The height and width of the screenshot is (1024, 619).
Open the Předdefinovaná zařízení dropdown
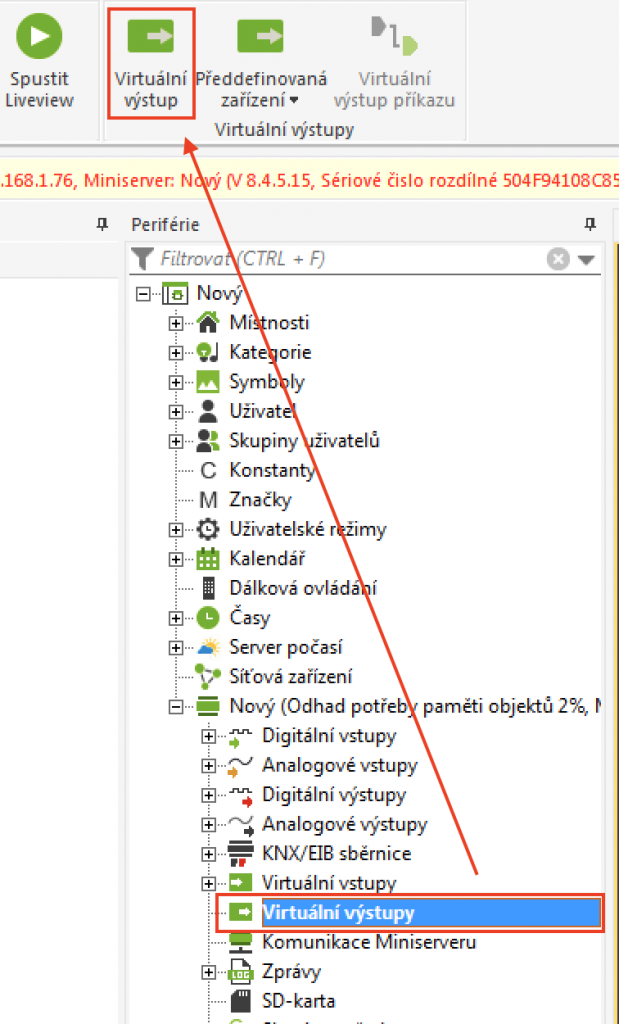click(260, 87)
